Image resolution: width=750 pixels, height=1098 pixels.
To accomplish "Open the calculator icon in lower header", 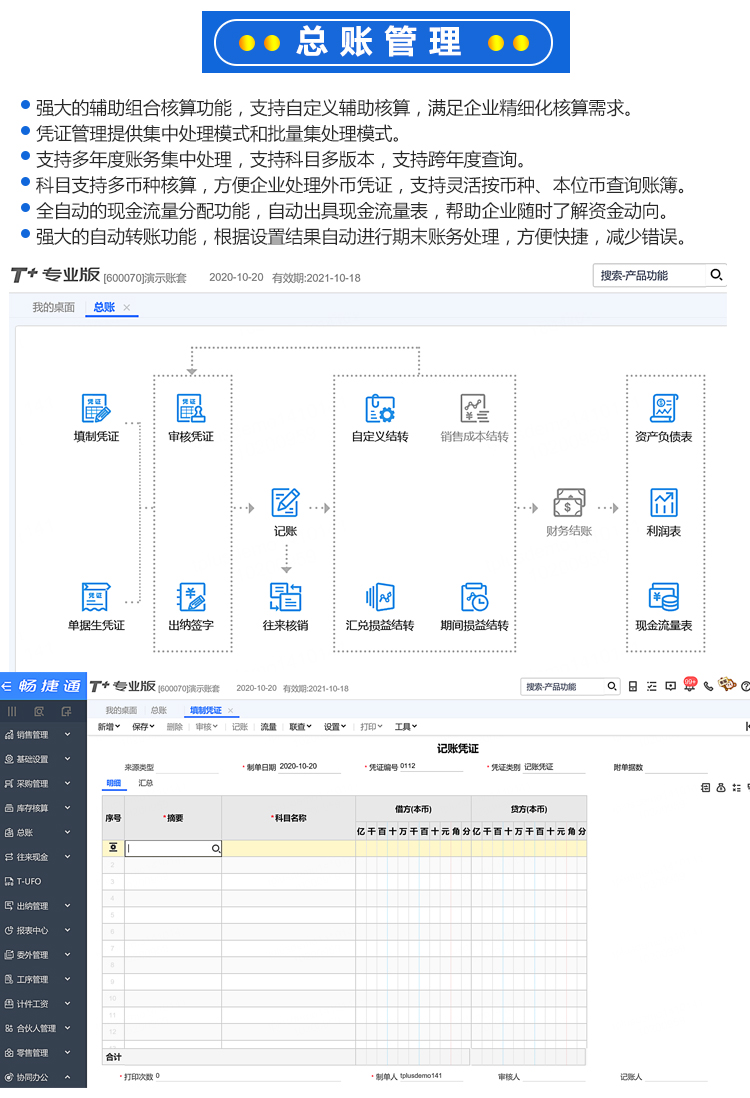I will (x=632, y=686).
